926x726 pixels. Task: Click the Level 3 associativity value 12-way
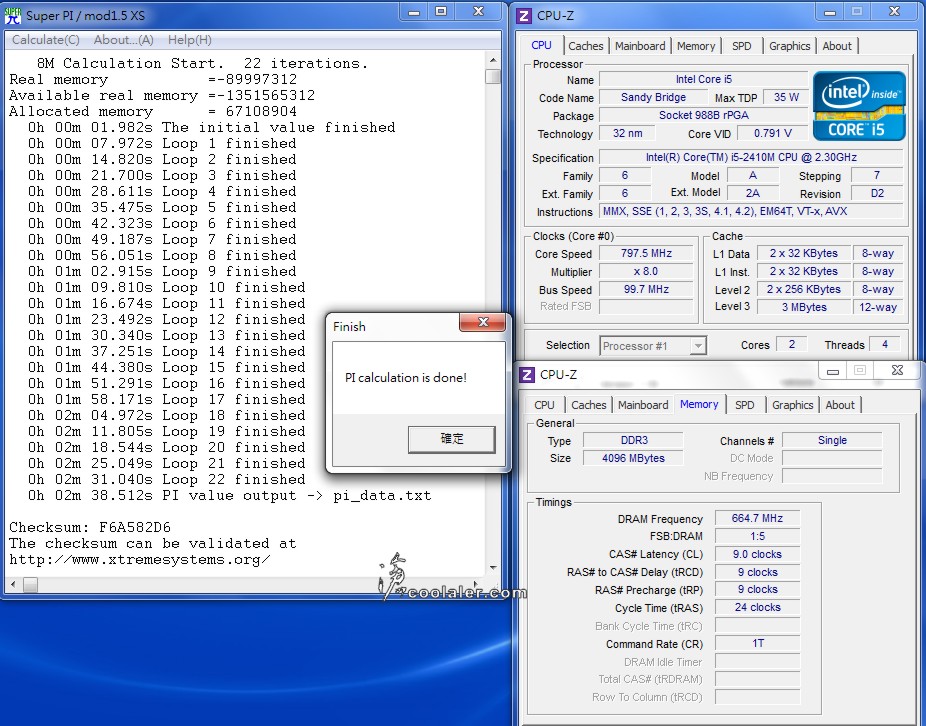click(878, 307)
